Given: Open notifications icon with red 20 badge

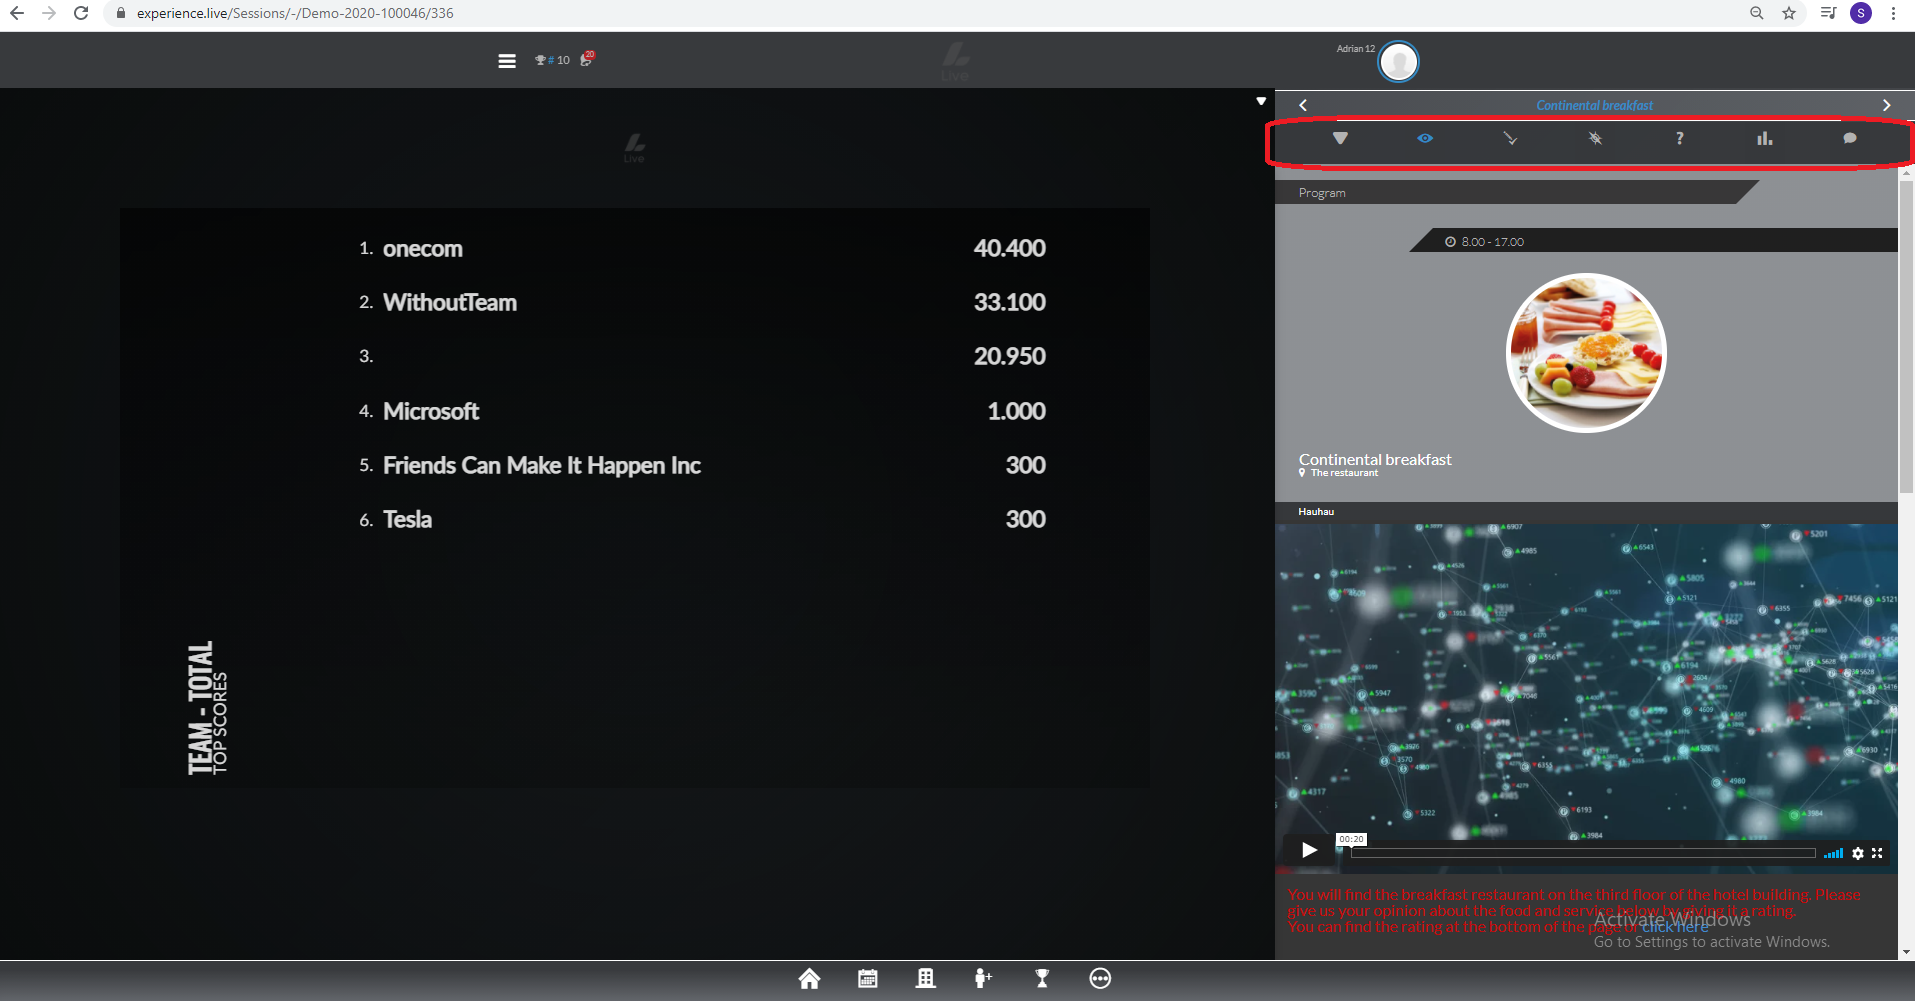Looking at the screenshot, I should point(587,58).
